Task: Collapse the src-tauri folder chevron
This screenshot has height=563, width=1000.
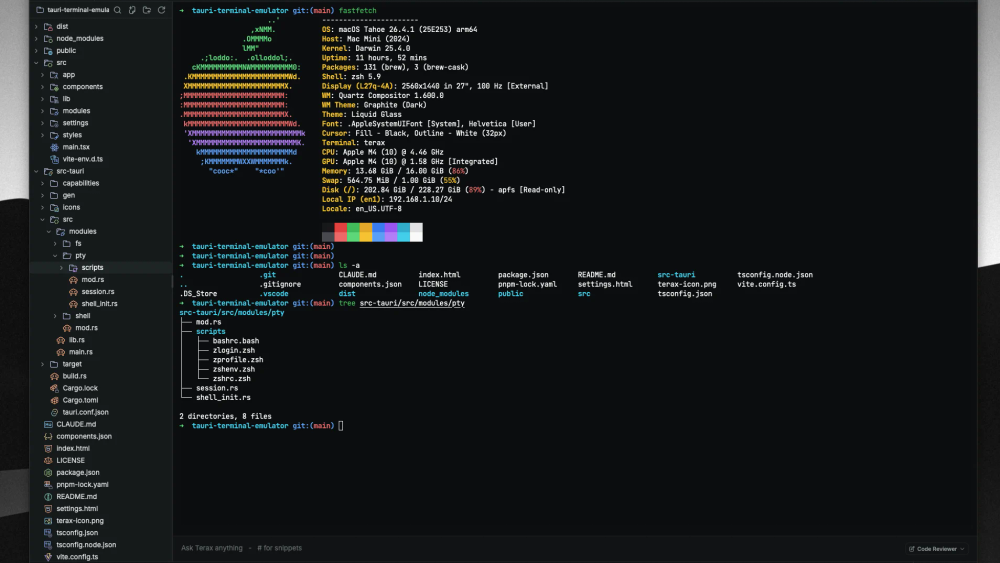Action: [36, 172]
